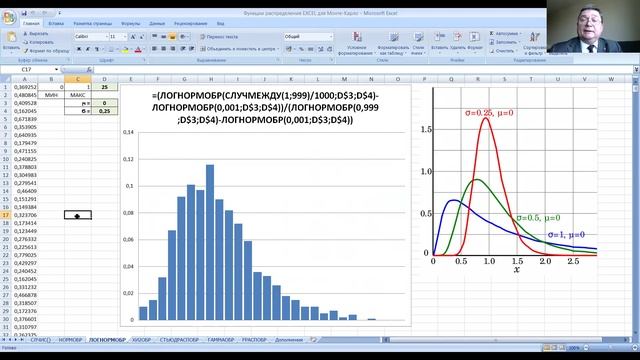Open the ГАММАОБР sheet tab
The height and width of the screenshot is (360, 640).
(x=220, y=340)
